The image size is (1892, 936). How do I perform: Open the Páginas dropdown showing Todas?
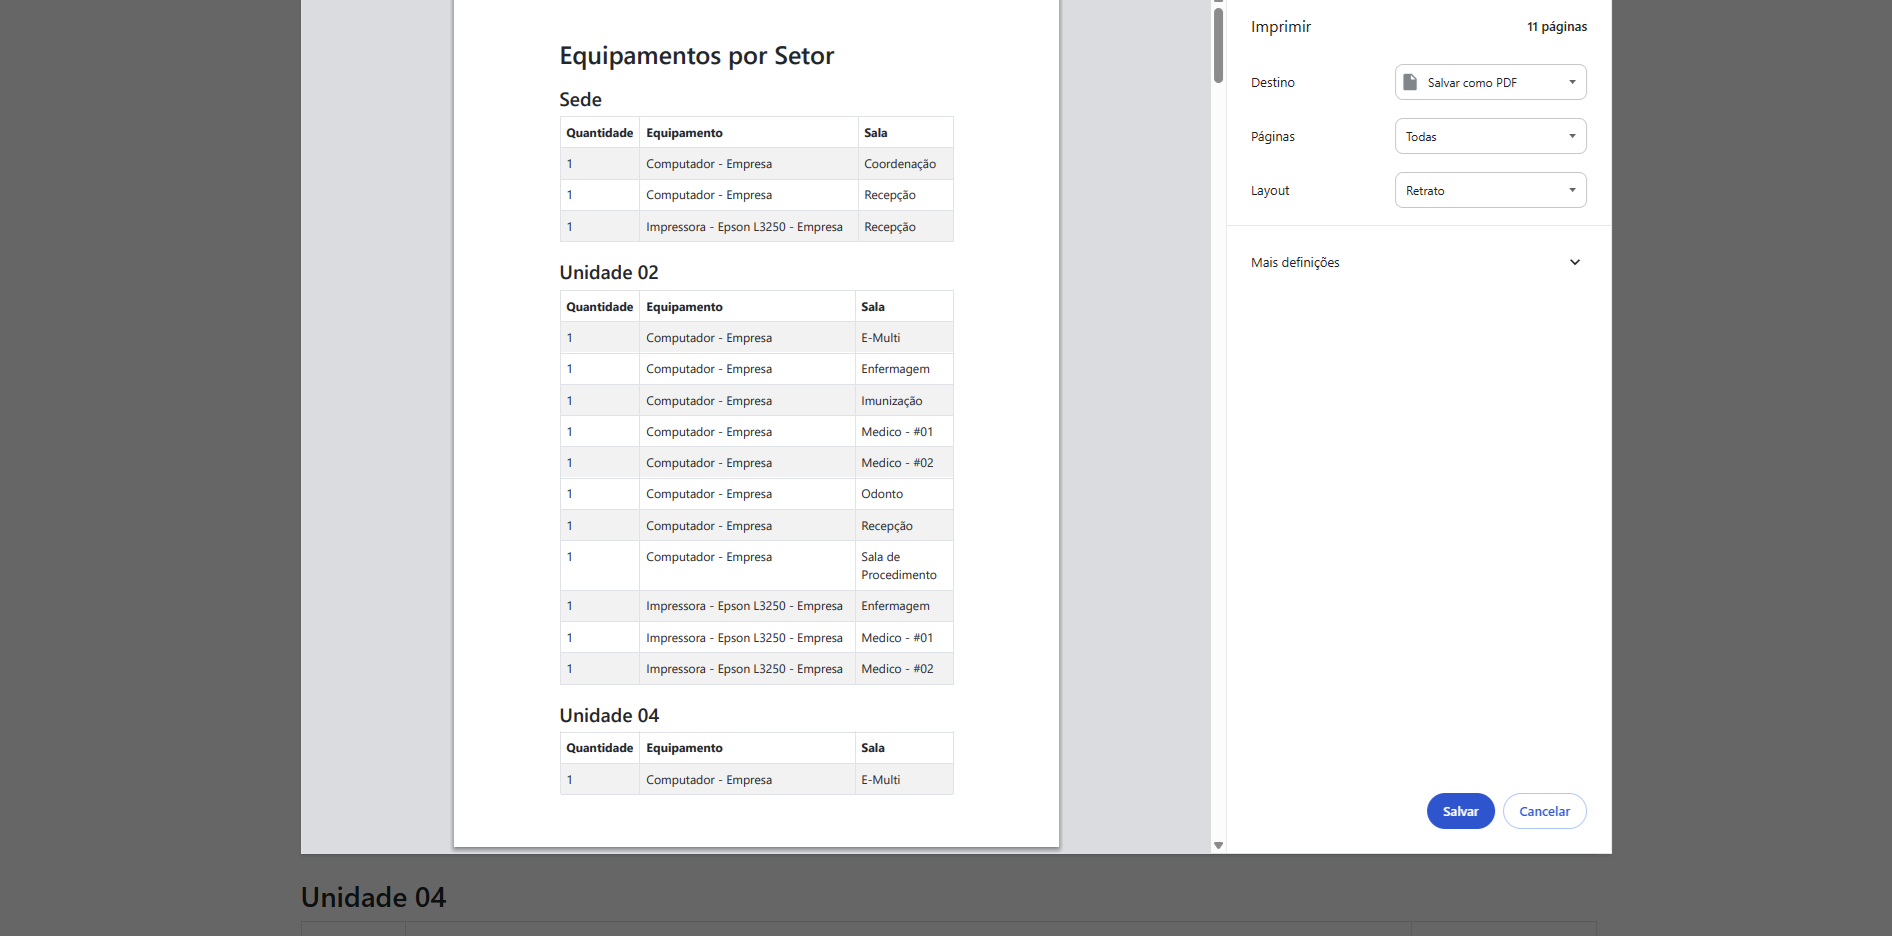point(1489,136)
